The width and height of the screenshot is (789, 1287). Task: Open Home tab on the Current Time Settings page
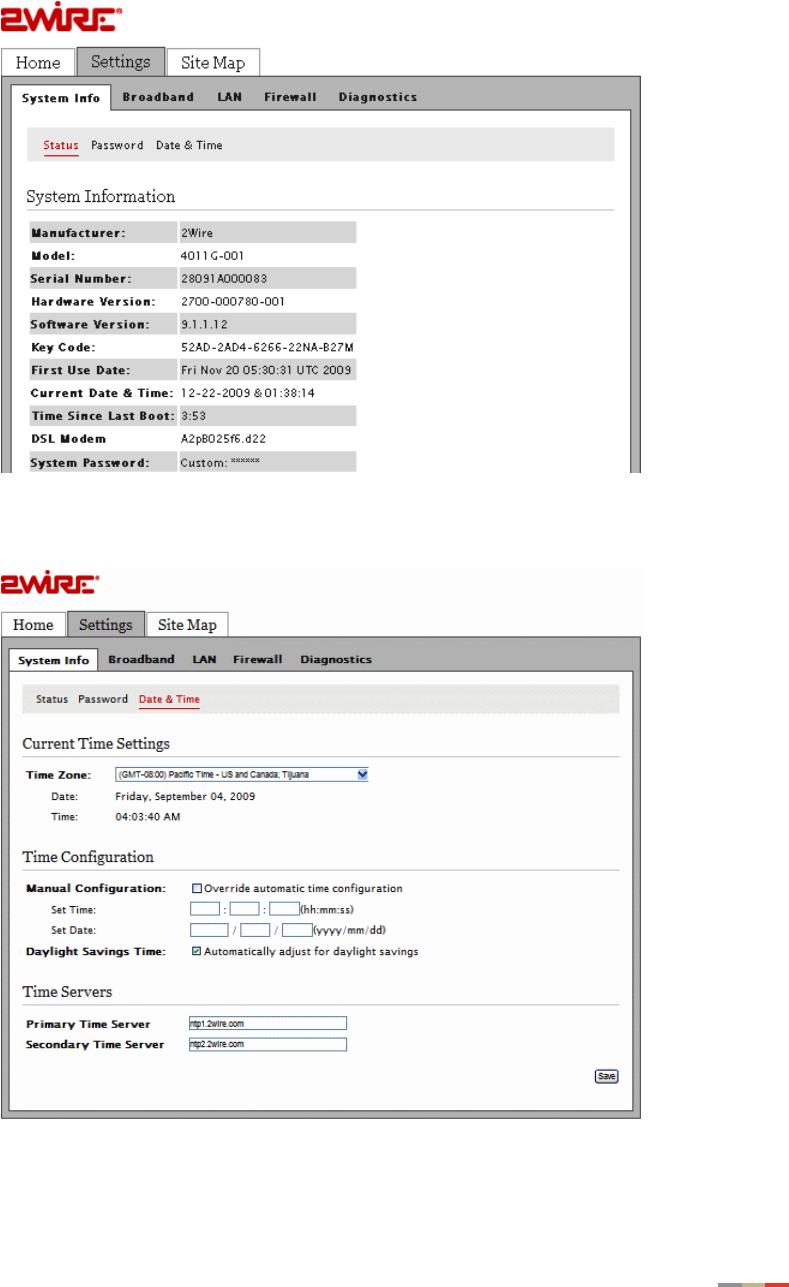click(x=33, y=625)
